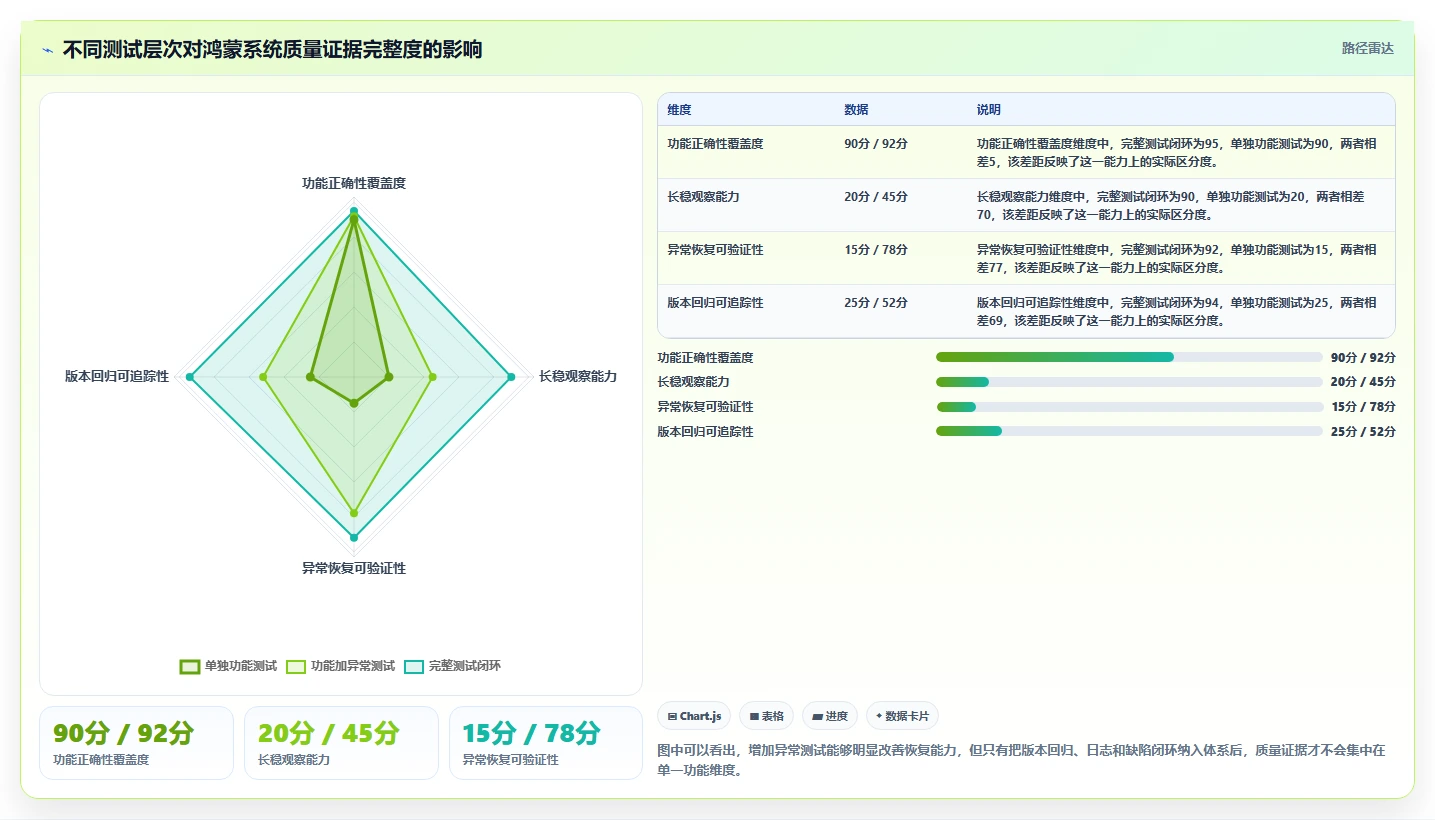Click teal data point on 版本回归可追踪性 axis

click(189, 377)
